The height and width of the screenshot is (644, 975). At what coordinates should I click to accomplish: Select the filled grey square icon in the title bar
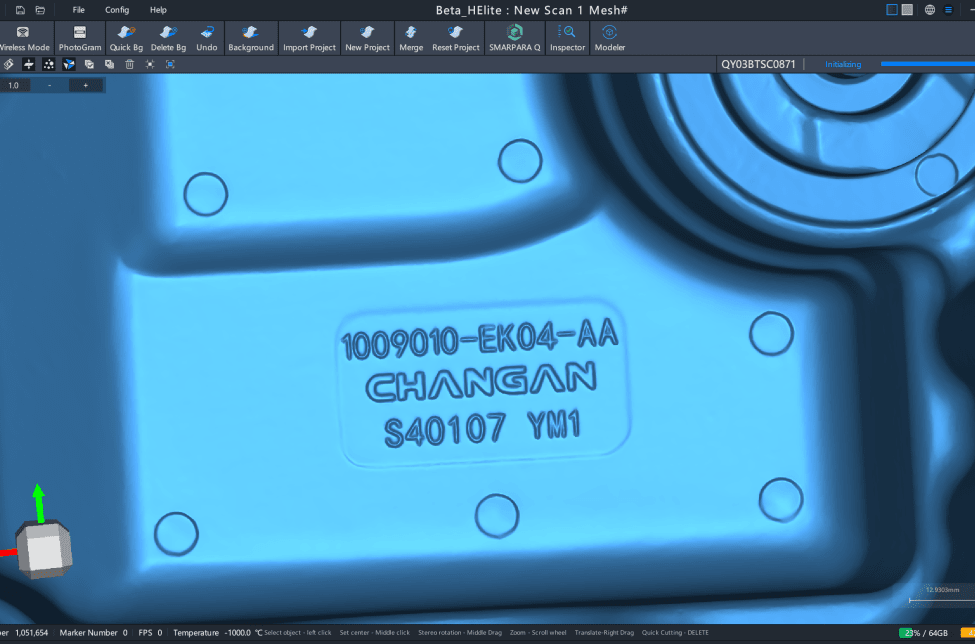point(907,9)
